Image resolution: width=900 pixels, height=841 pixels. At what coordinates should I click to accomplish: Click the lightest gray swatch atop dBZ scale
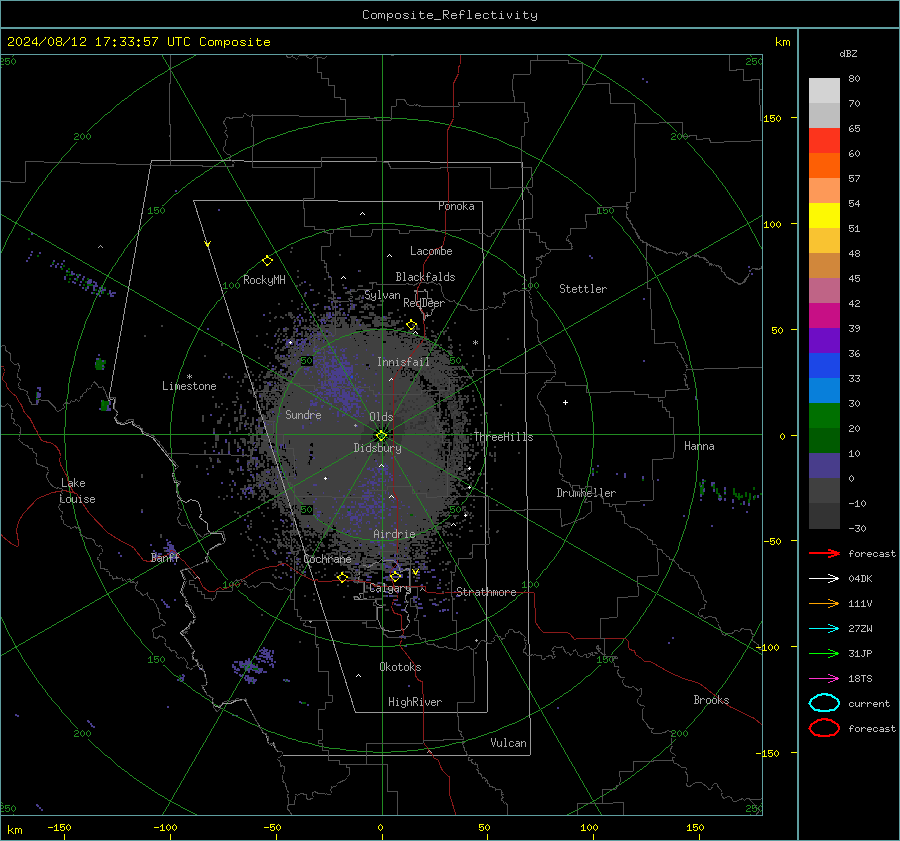(x=824, y=91)
